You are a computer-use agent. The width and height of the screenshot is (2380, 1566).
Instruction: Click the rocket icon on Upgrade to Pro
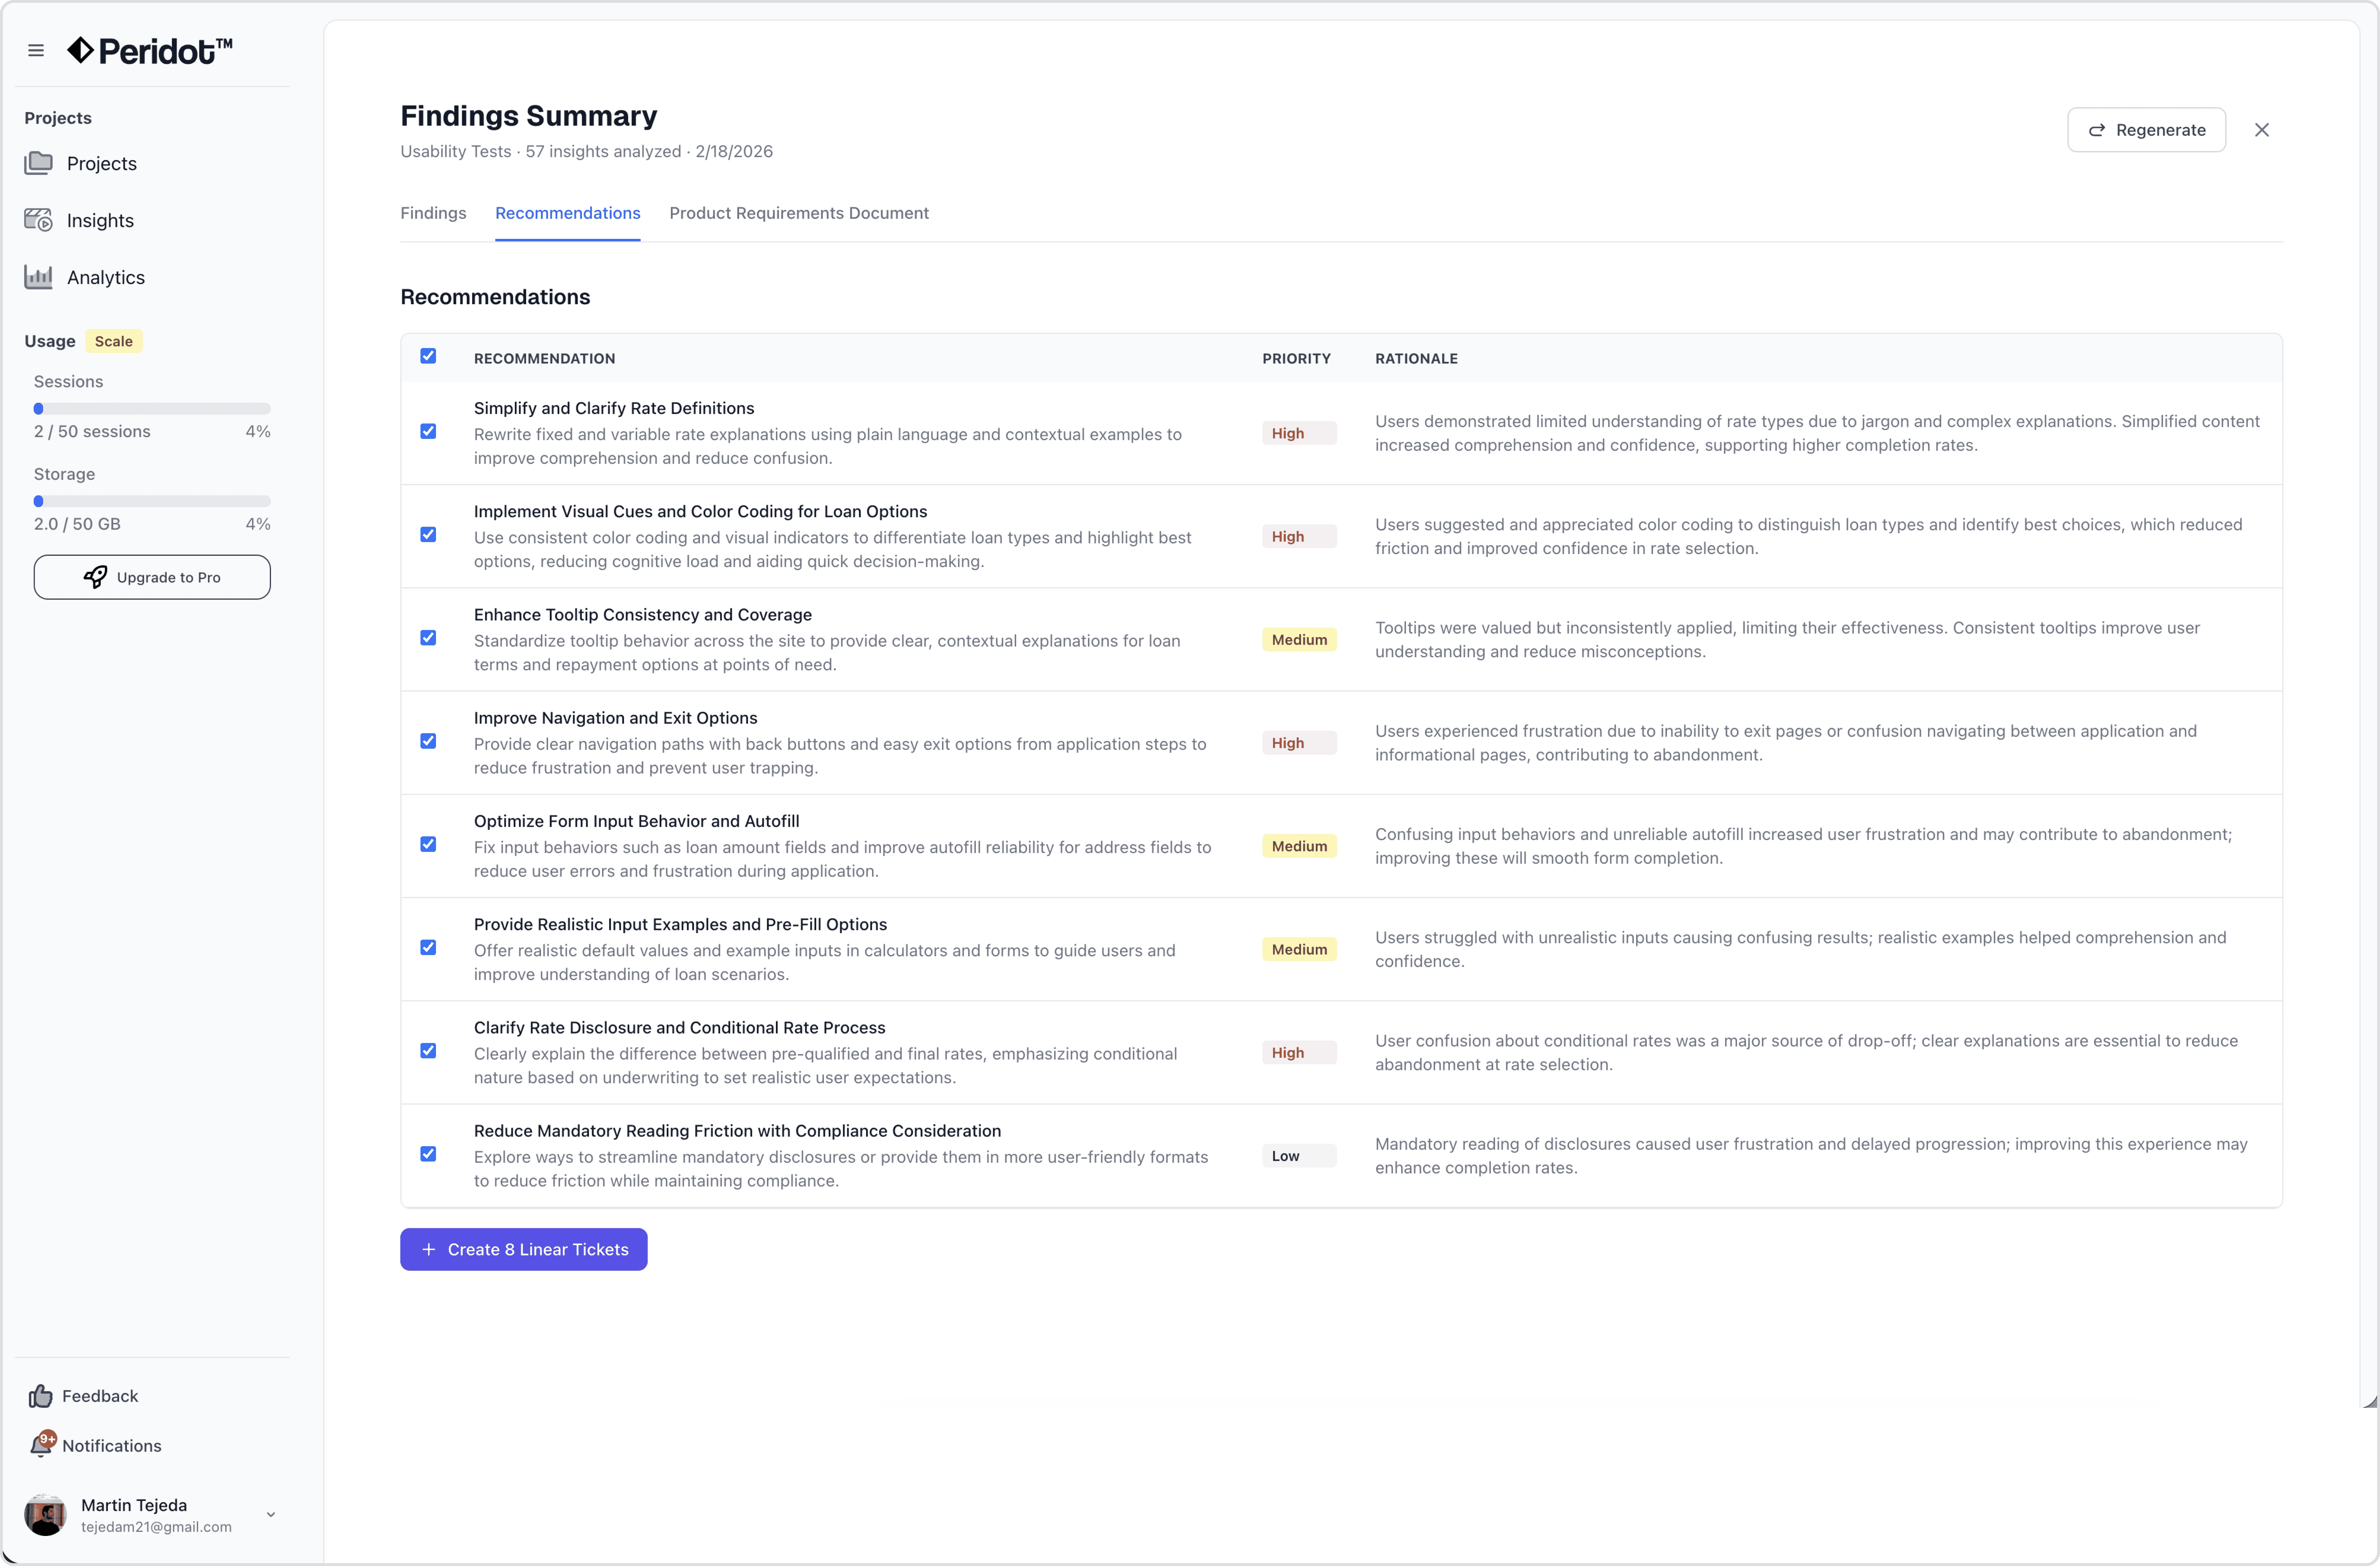[x=95, y=577]
